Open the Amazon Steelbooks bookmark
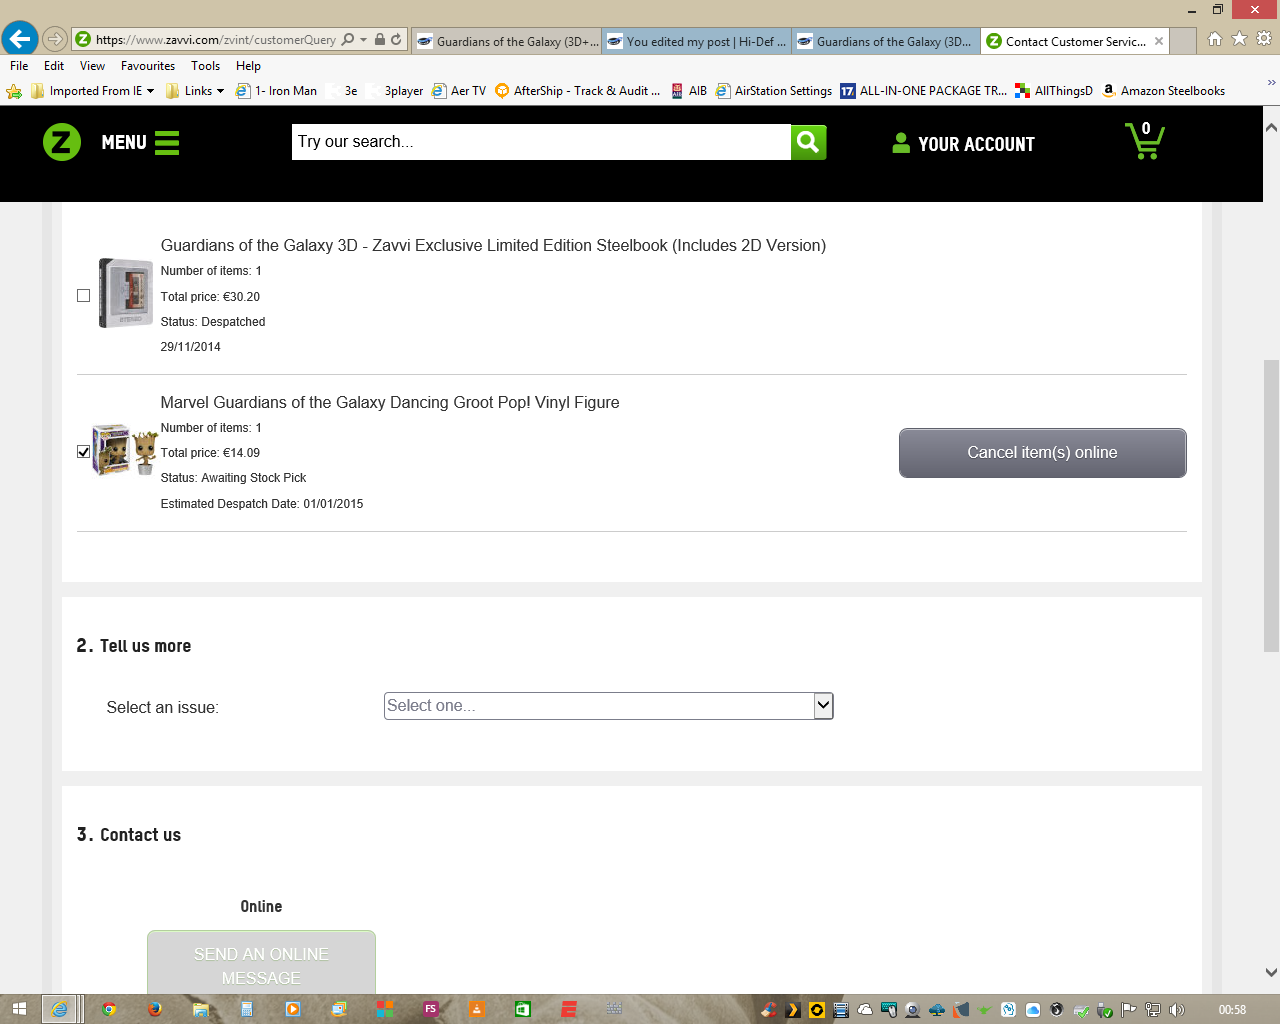1280x1024 pixels. [1164, 91]
